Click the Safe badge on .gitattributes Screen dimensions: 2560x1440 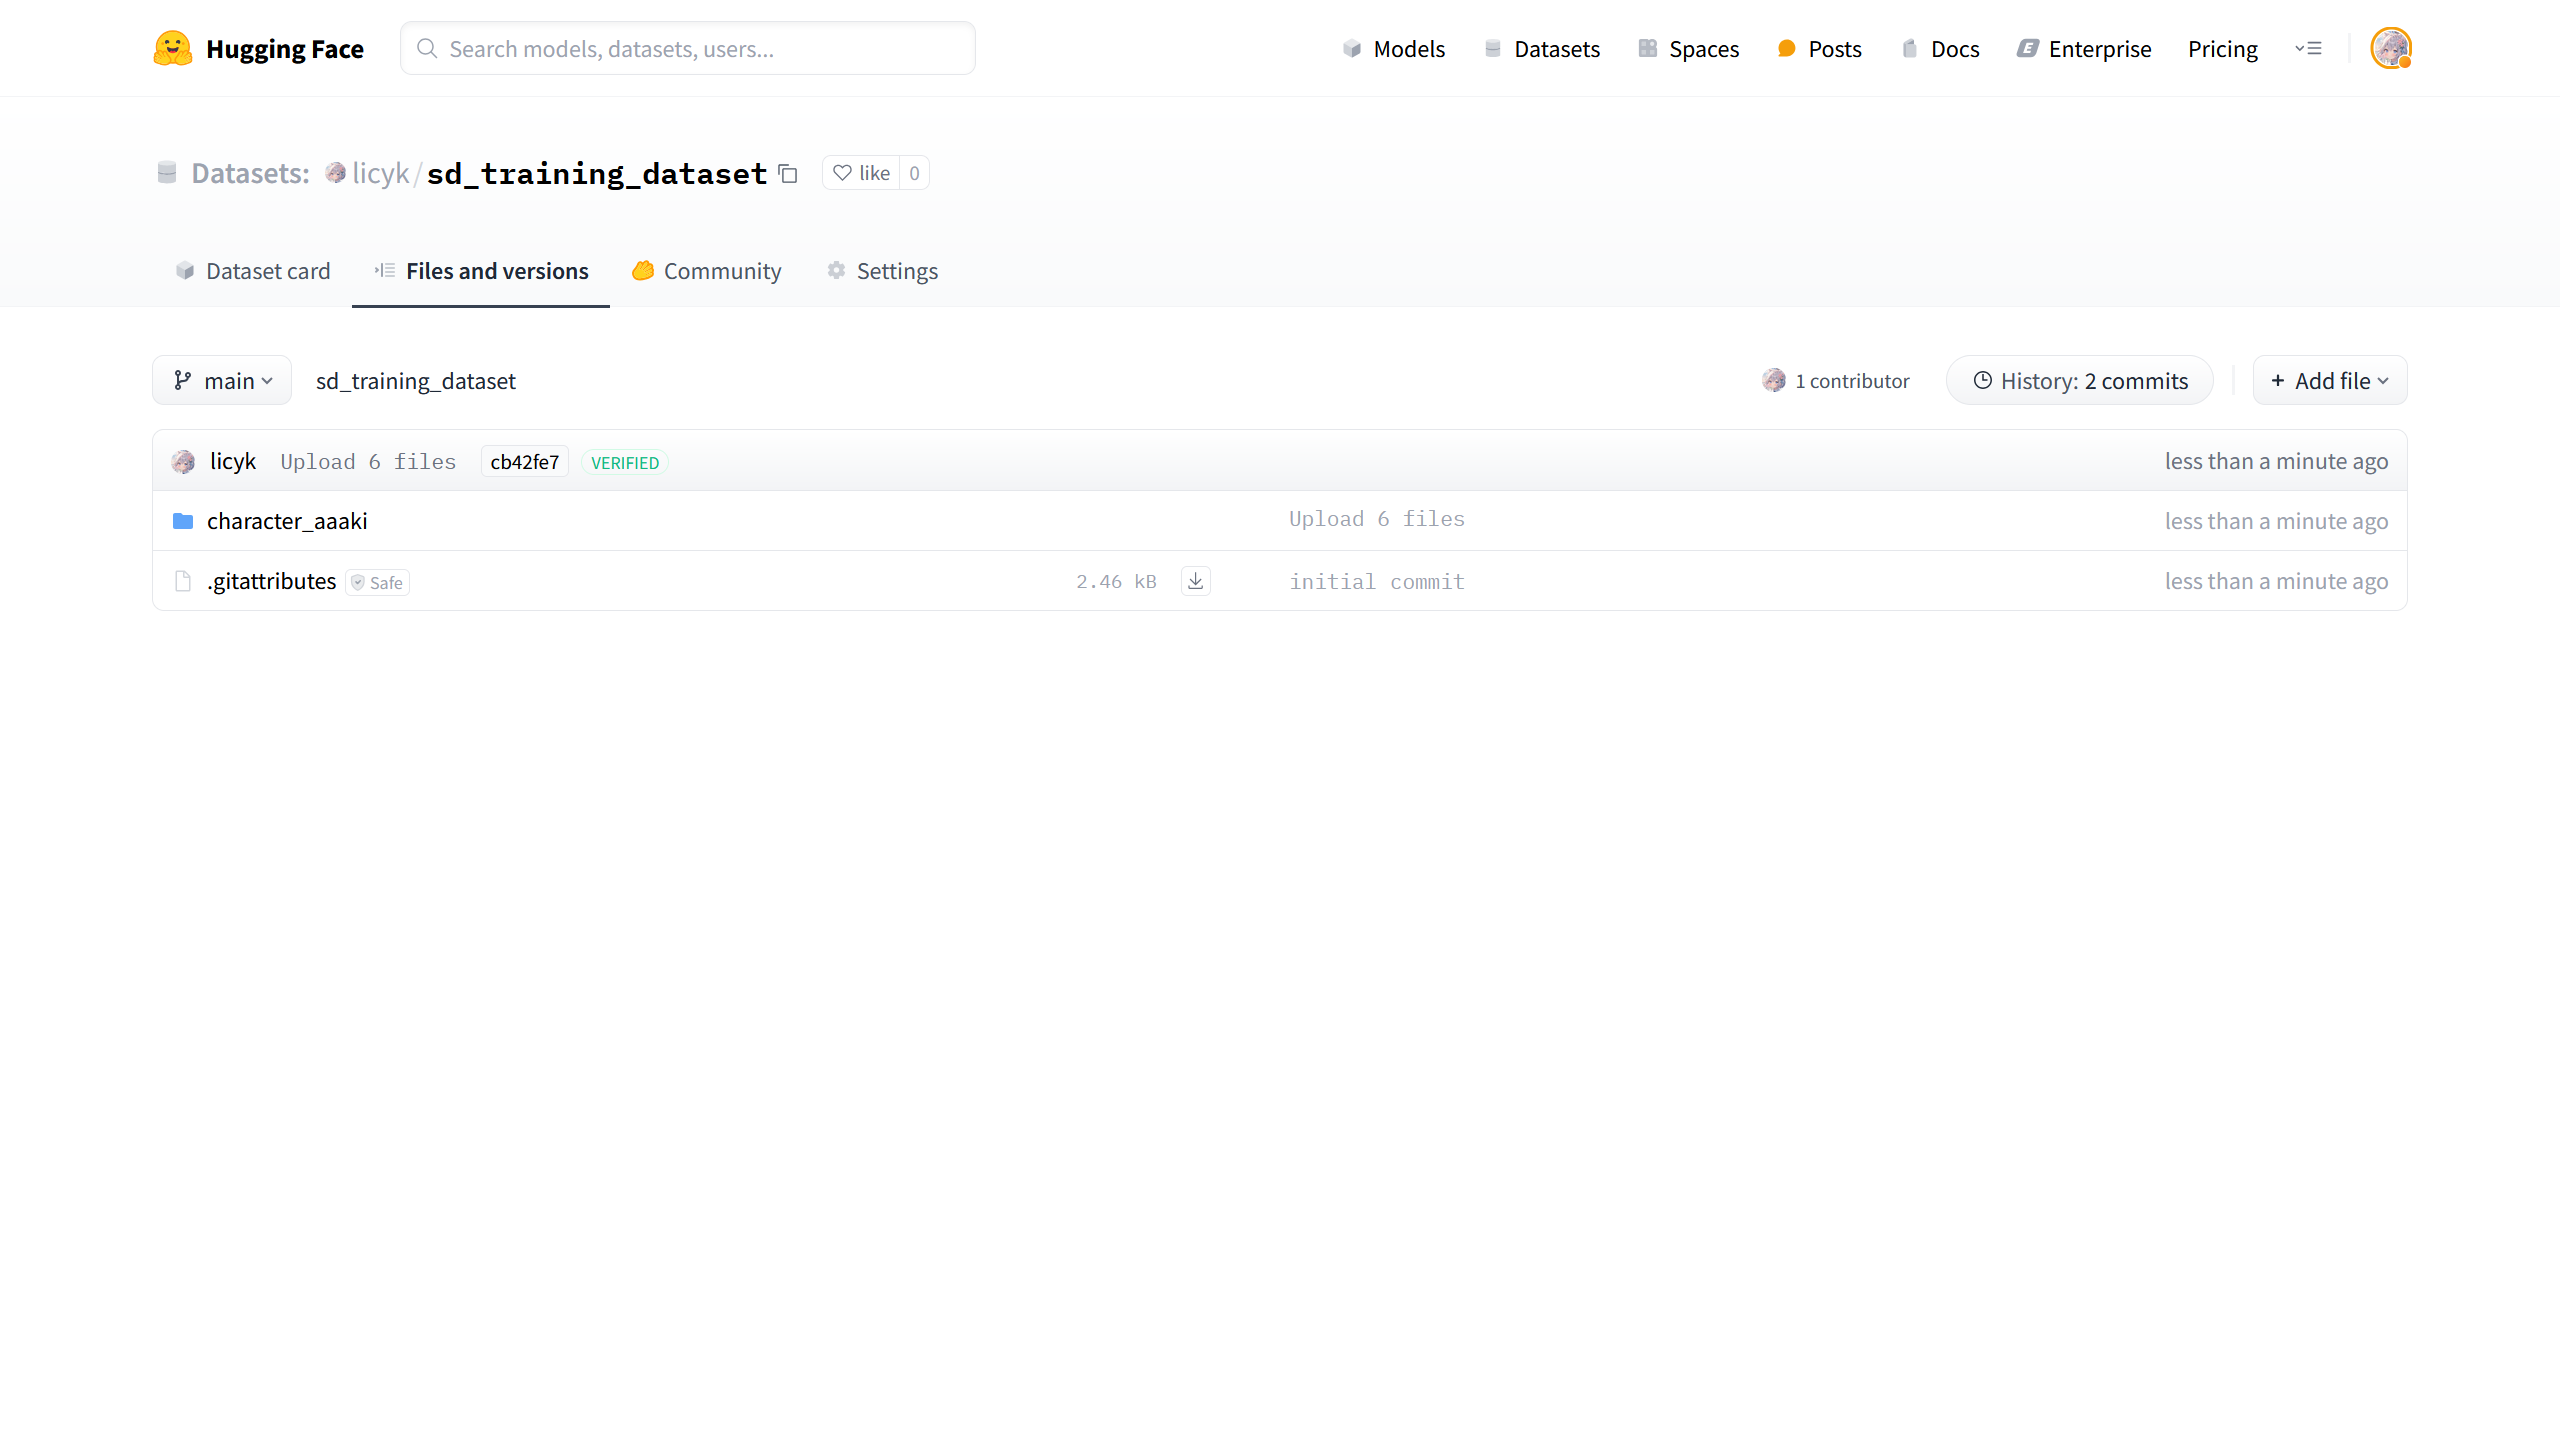pyautogui.click(x=377, y=582)
